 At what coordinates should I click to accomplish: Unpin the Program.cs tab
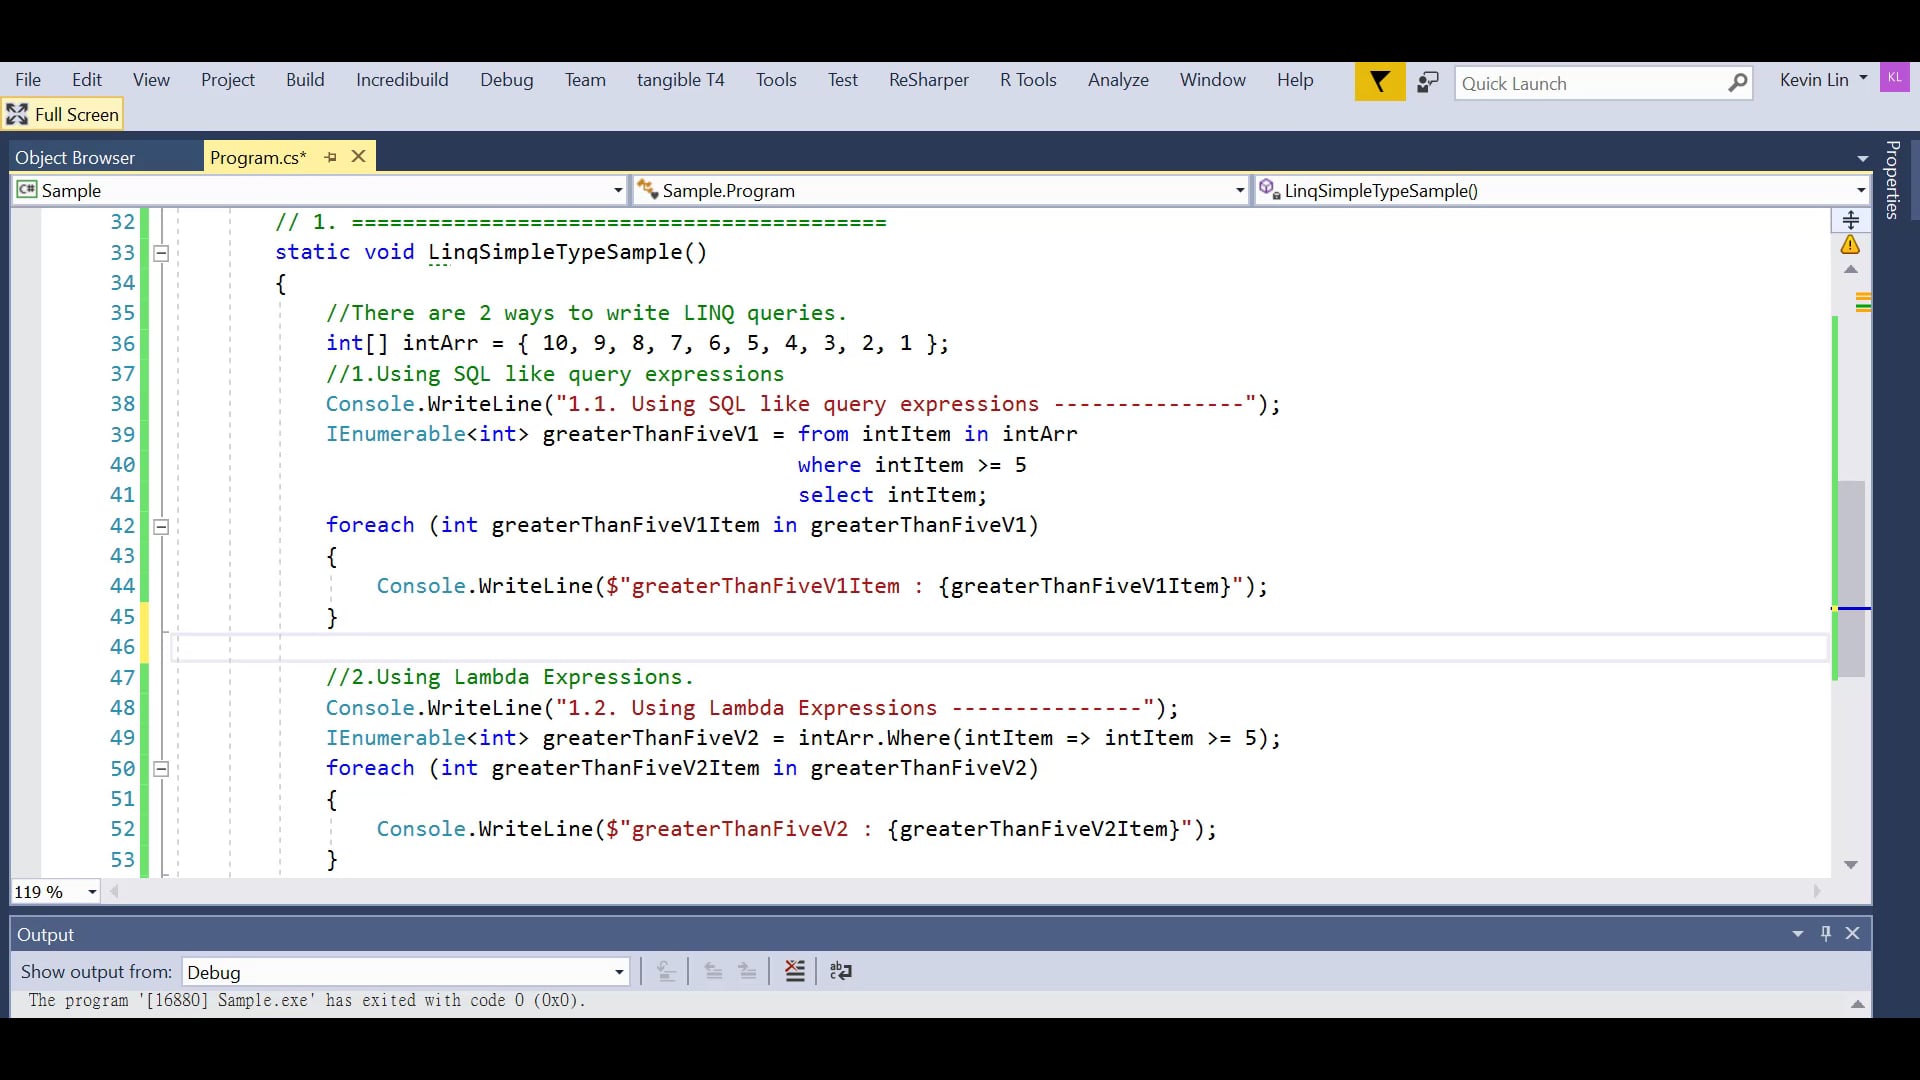[x=330, y=157]
